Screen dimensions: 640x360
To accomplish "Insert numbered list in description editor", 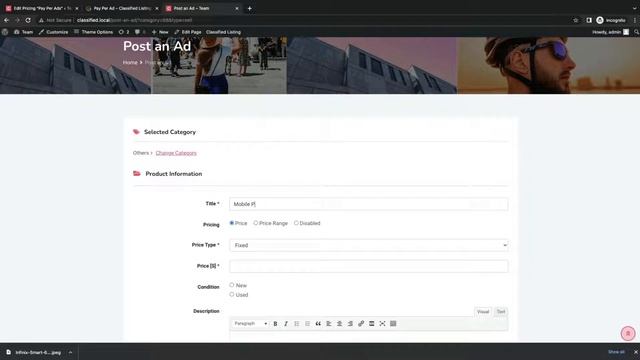I will tap(307, 324).
